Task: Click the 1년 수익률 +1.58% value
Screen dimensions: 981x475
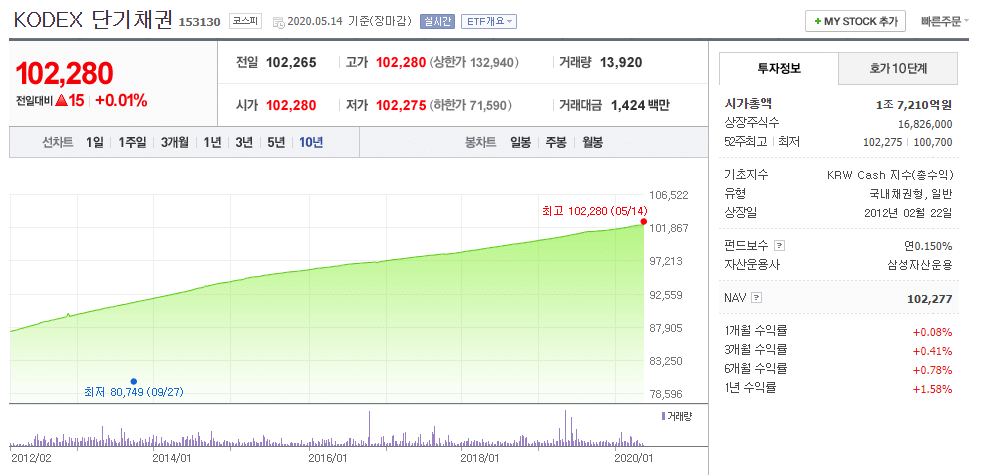Action: (x=934, y=389)
